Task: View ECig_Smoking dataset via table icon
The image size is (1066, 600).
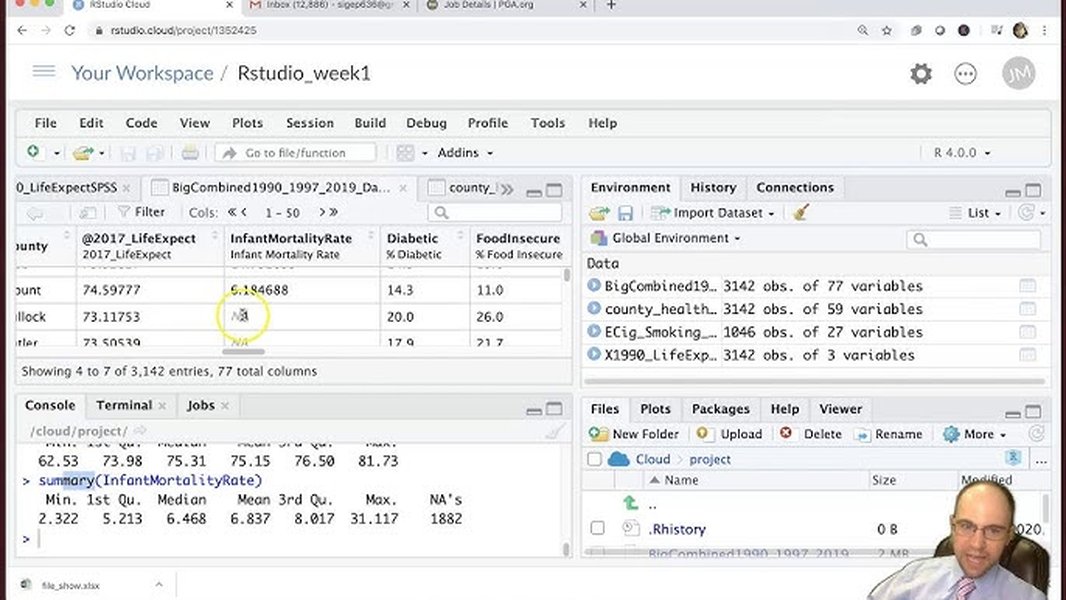Action: pyautogui.click(x=1027, y=332)
